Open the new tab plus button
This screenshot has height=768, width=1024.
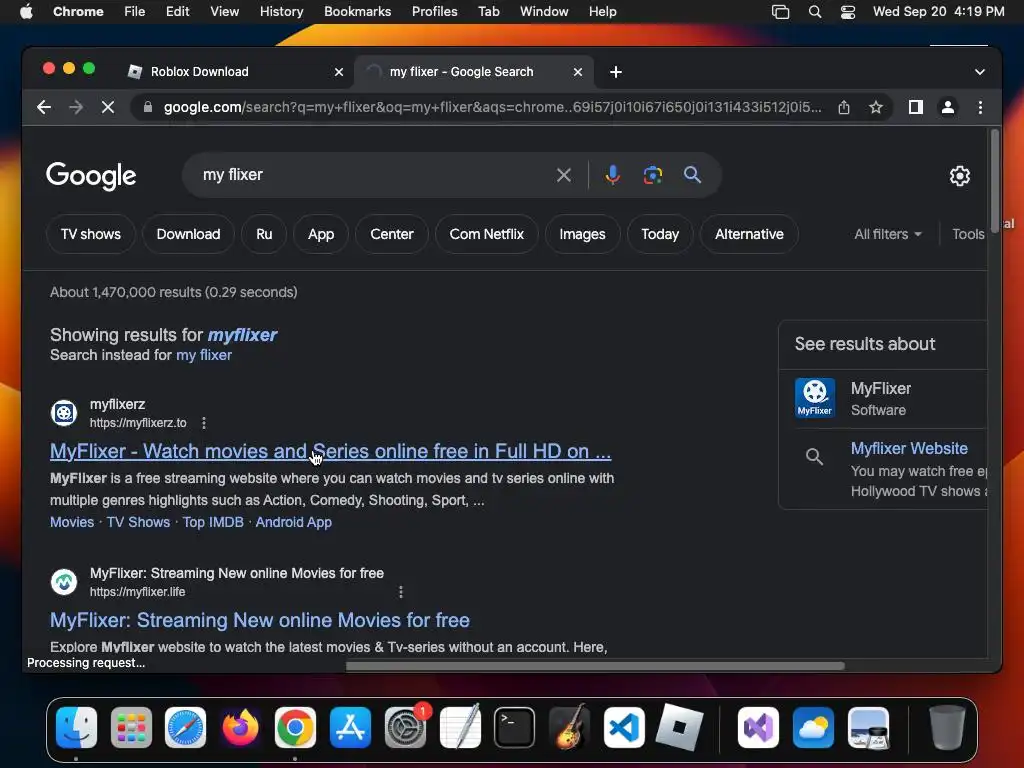click(615, 72)
